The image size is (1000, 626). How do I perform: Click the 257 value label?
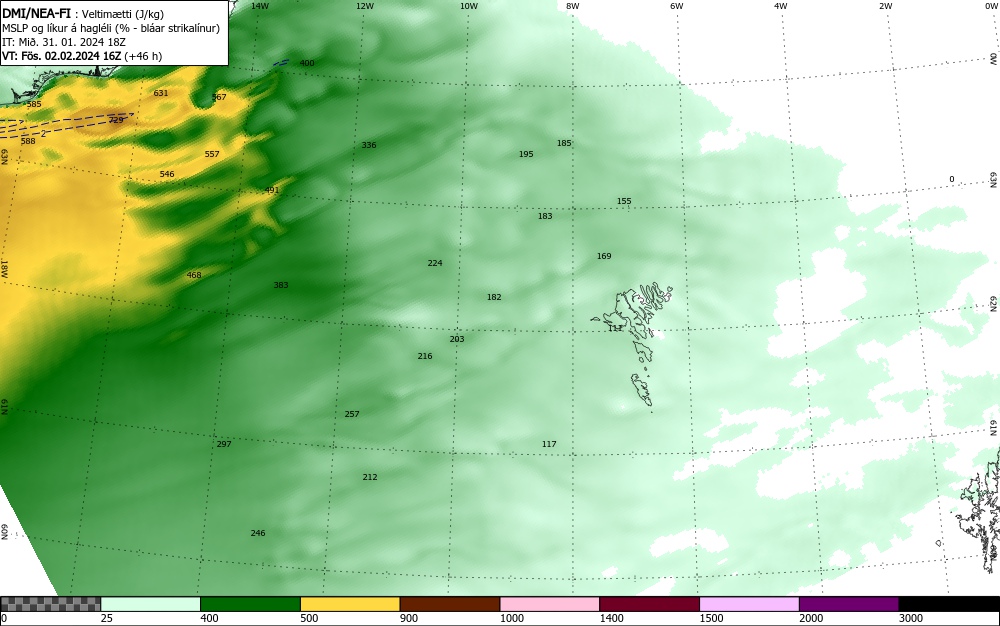coord(352,414)
